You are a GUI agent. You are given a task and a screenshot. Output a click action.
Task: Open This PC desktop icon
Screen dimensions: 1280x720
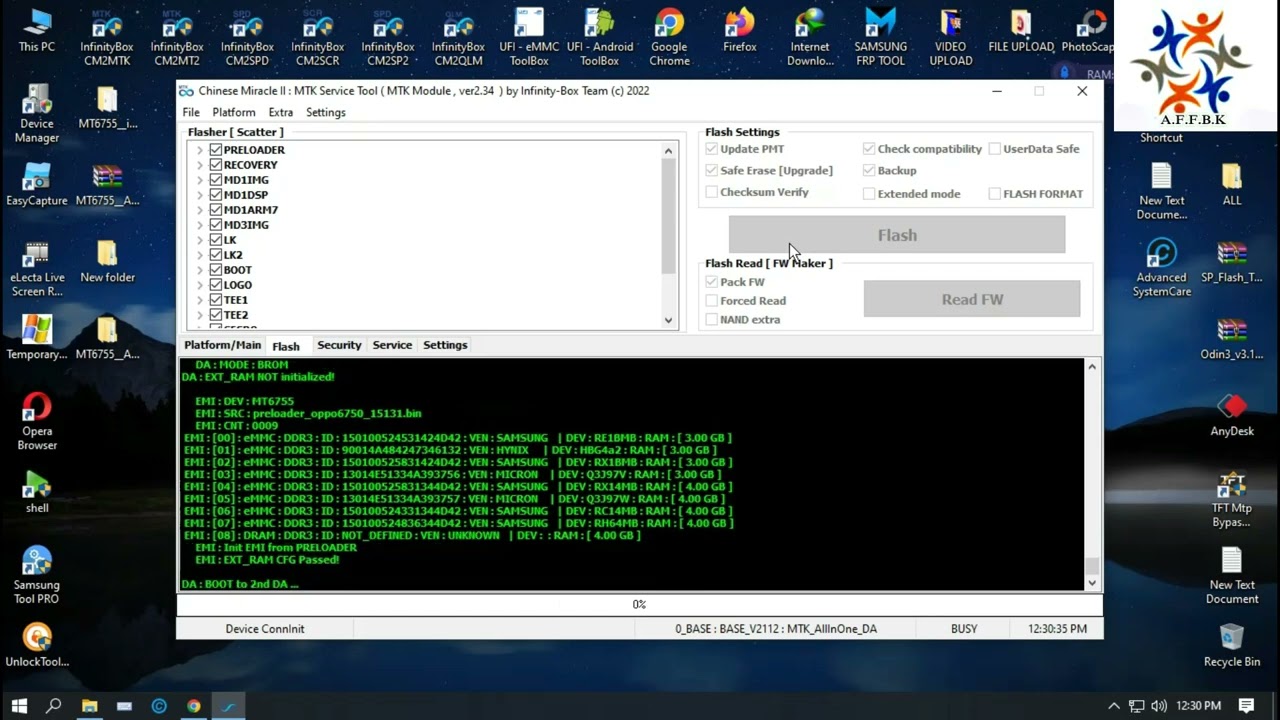(37, 30)
